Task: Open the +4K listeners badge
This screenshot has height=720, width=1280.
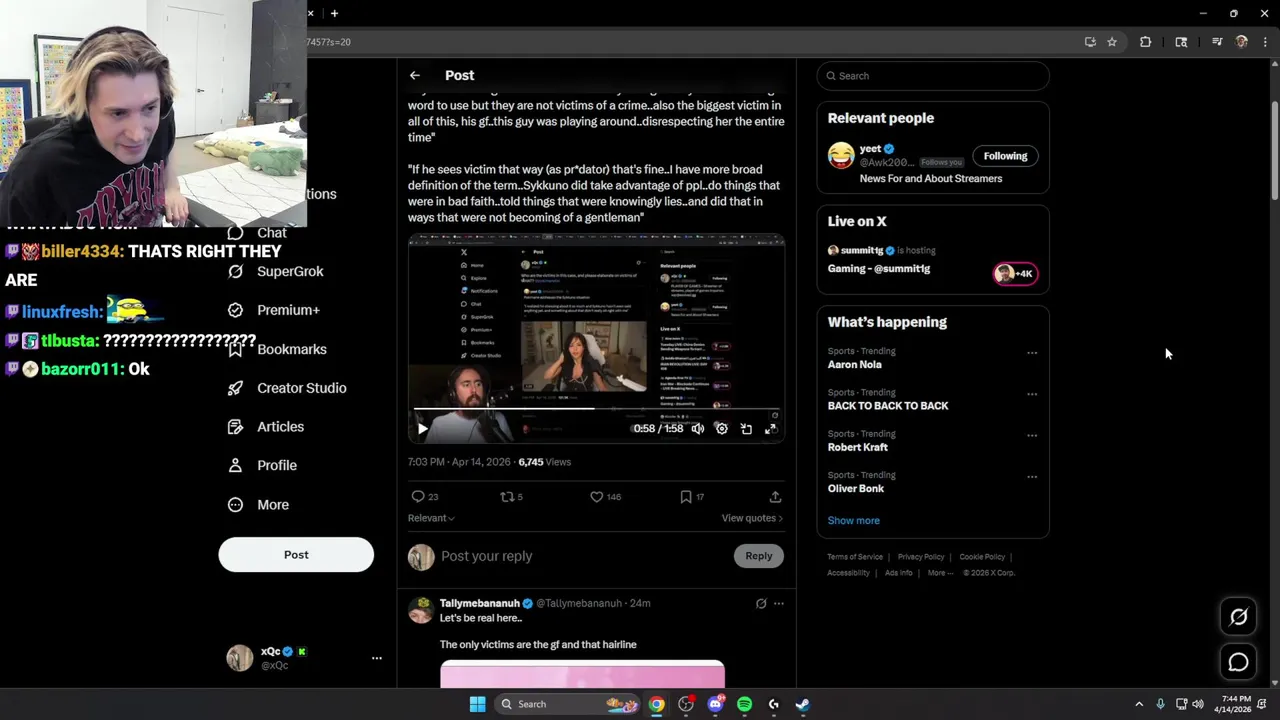Action: coord(1015,274)
